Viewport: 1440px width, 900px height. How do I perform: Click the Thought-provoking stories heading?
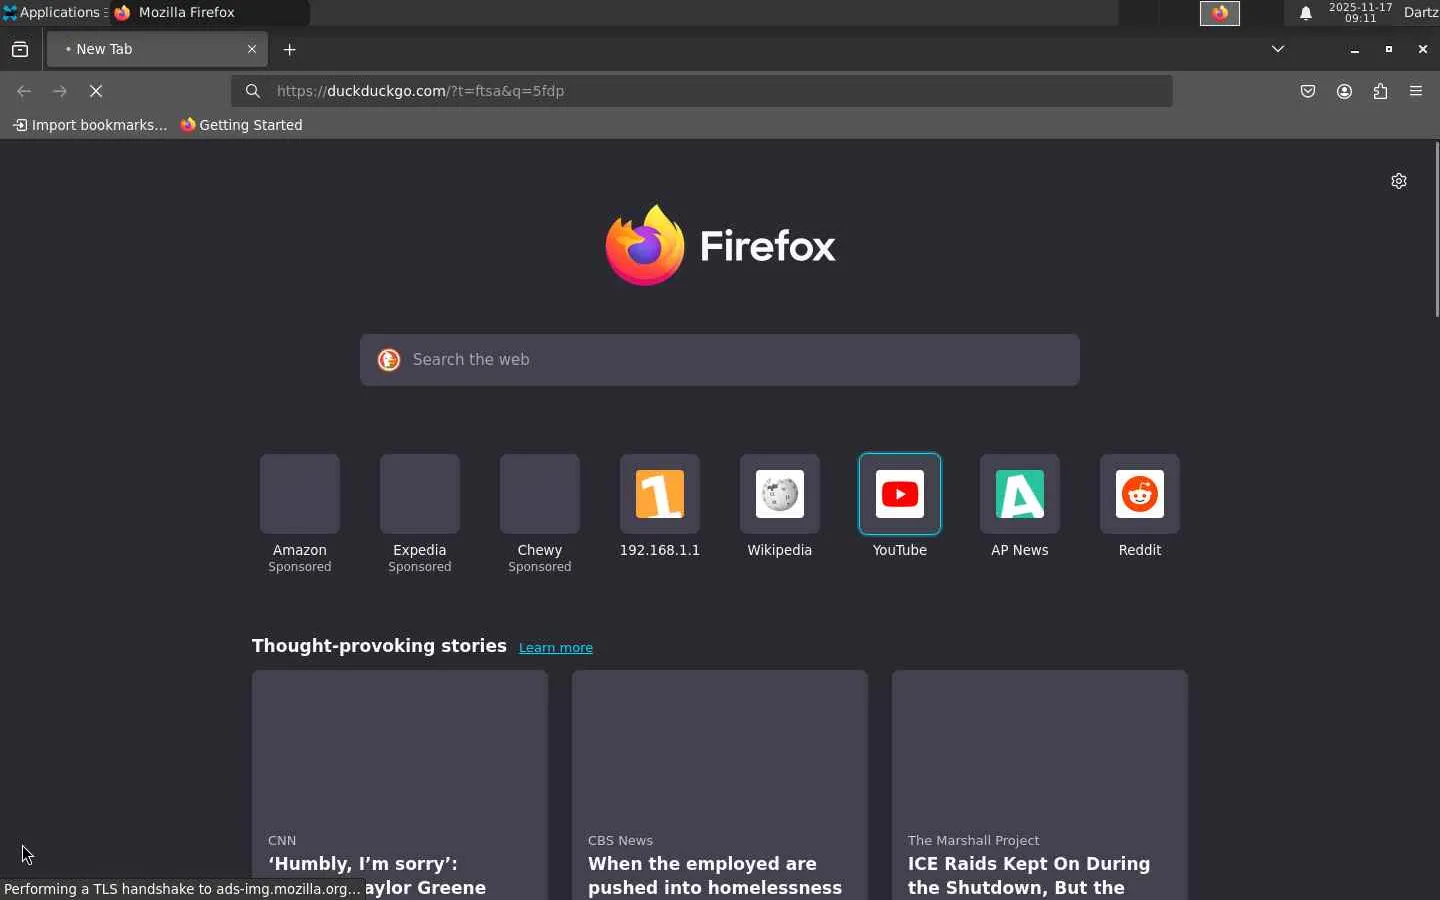[379, 646]
